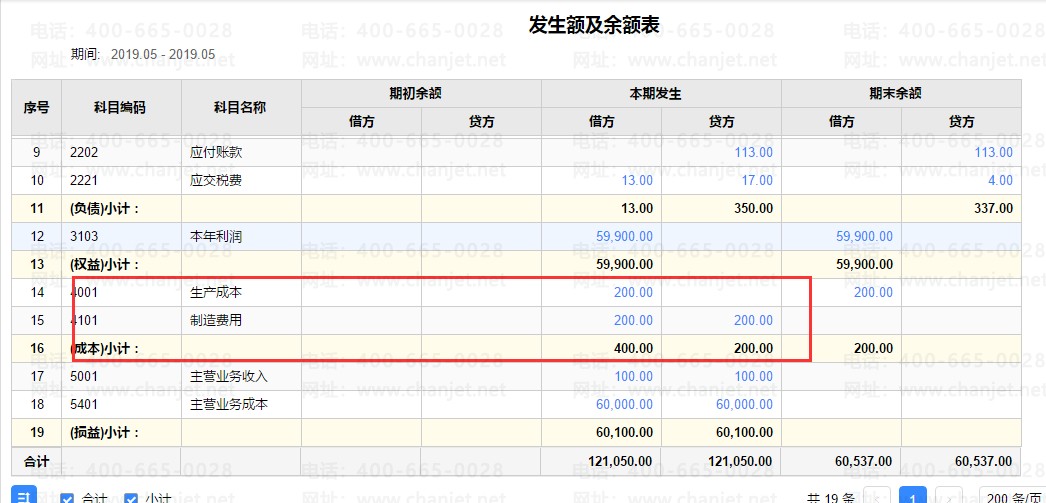Viewport: 1046px width, 503px height.
Task: Open 制造费用 本期发生 credit 200.00 link
Action: coord(753,320)
